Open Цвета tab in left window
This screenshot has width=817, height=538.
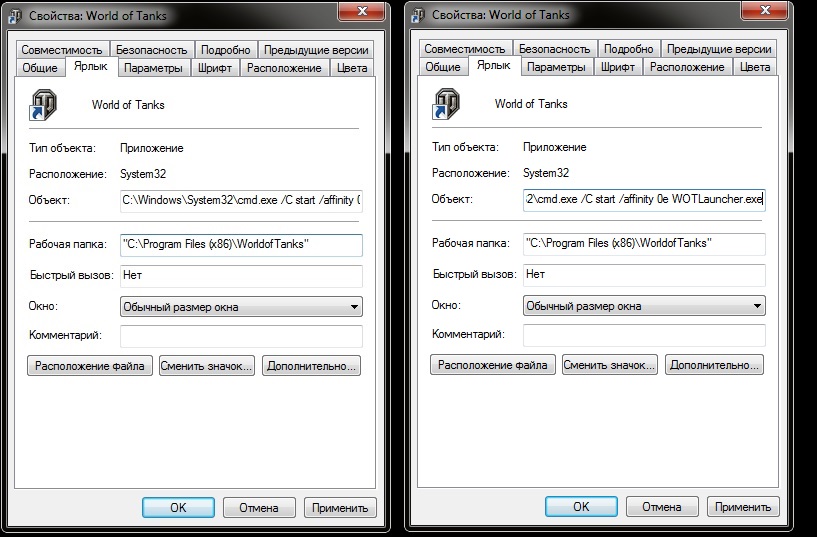coord(352,68)
